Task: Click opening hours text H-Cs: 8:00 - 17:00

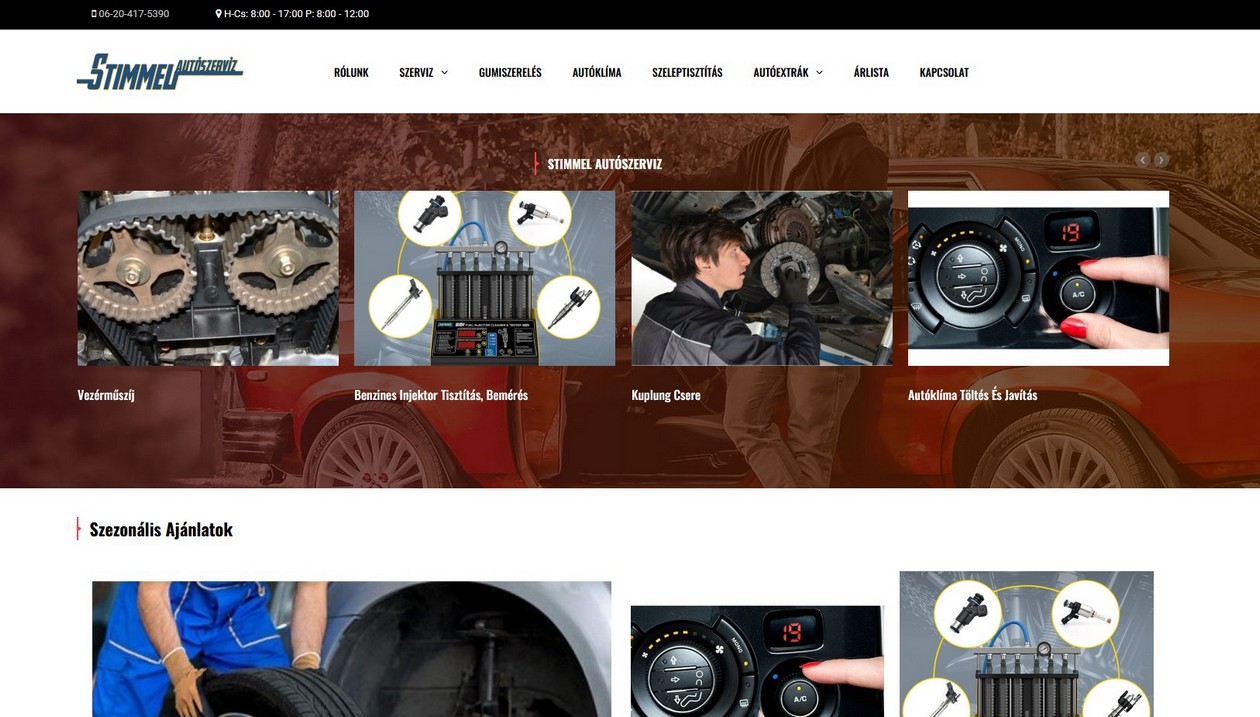Action: tap(263, 14)
